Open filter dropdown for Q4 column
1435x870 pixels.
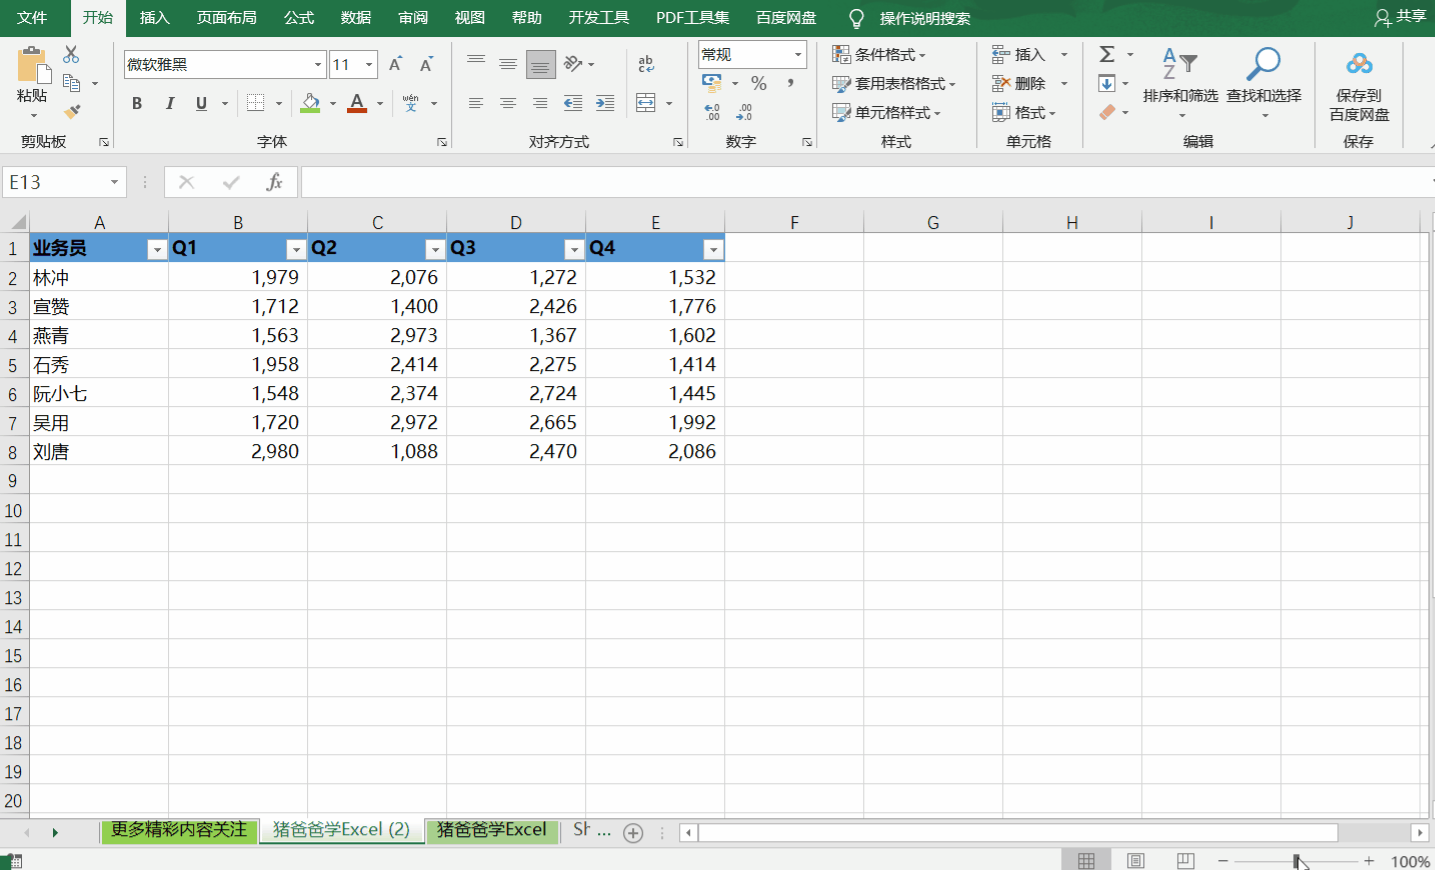(x=713, y=249)
